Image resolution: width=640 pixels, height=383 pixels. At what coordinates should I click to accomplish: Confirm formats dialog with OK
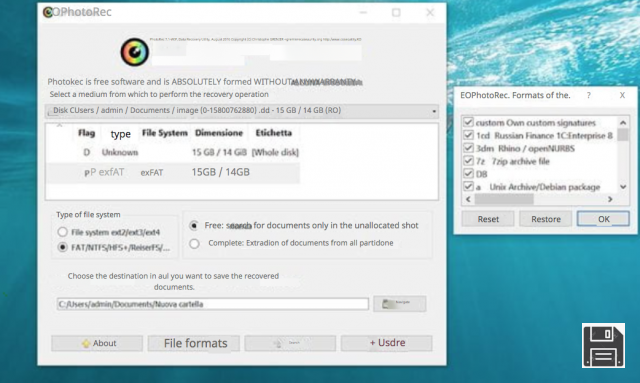603,219
